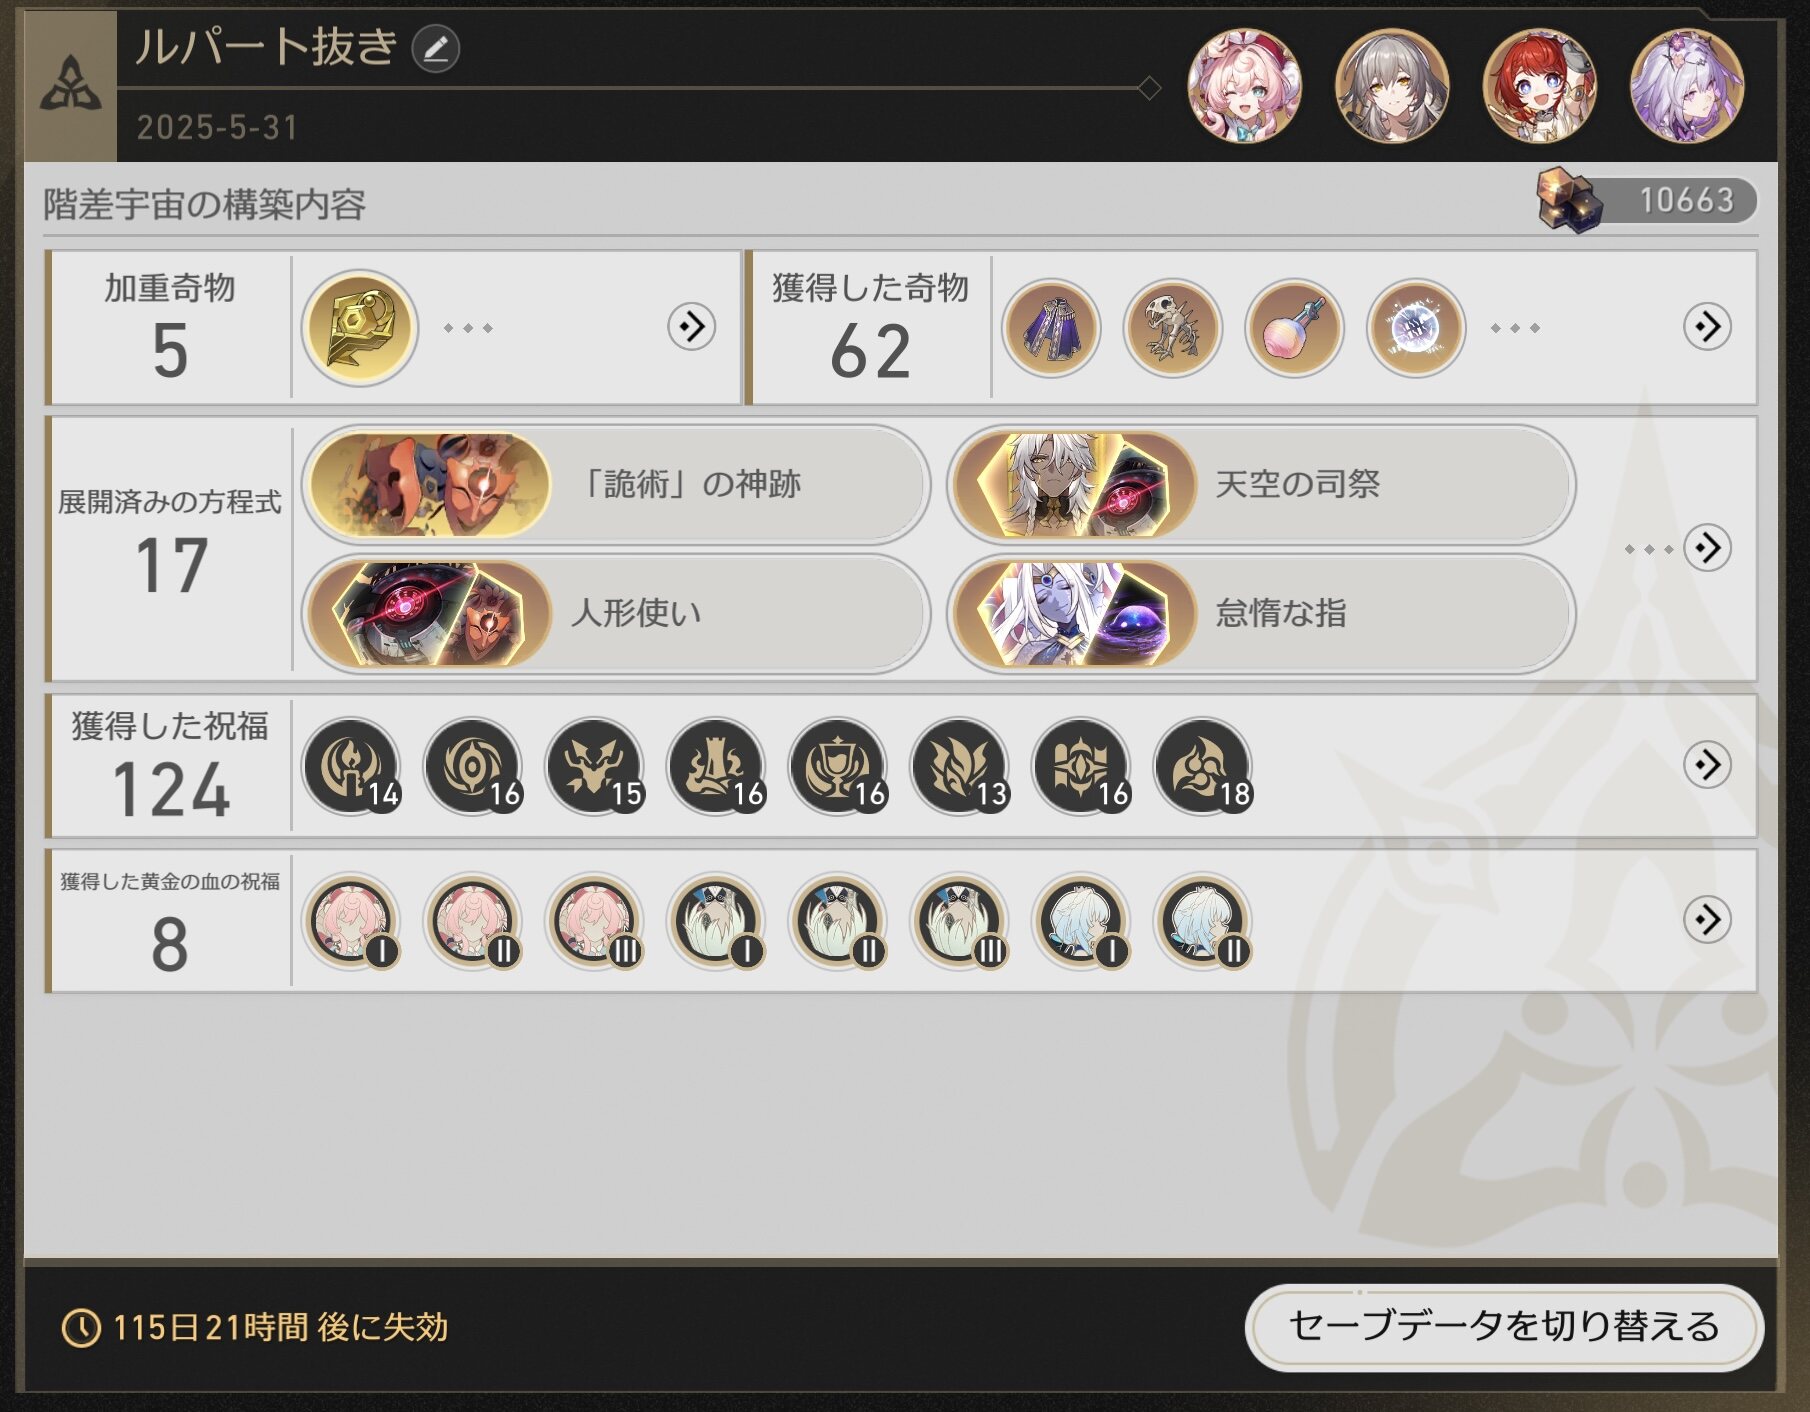This screenshot has width=1810, height=1412.
Task: Select the dinosaur skeleton curio icon
Action: click(1172, 328)
